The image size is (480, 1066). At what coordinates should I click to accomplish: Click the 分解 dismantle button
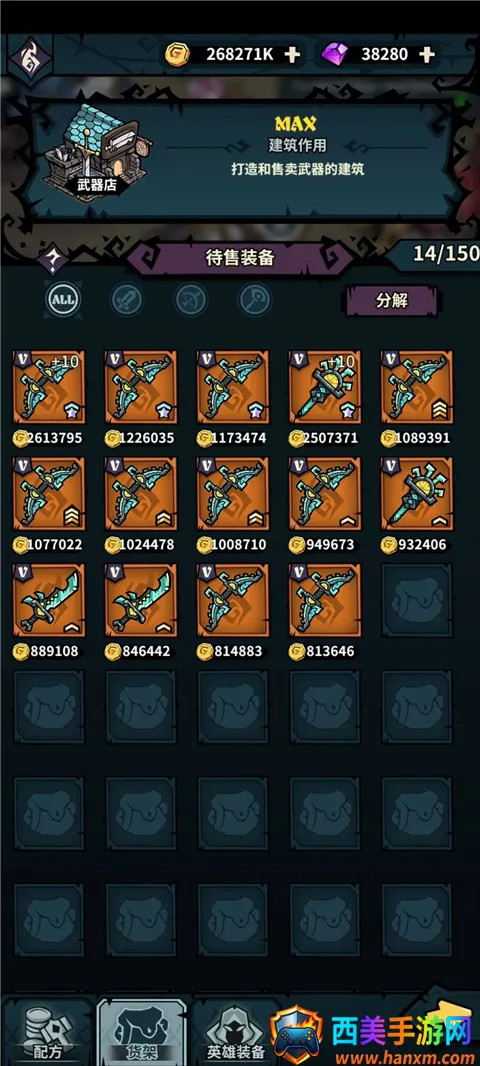tap(392, 300)
